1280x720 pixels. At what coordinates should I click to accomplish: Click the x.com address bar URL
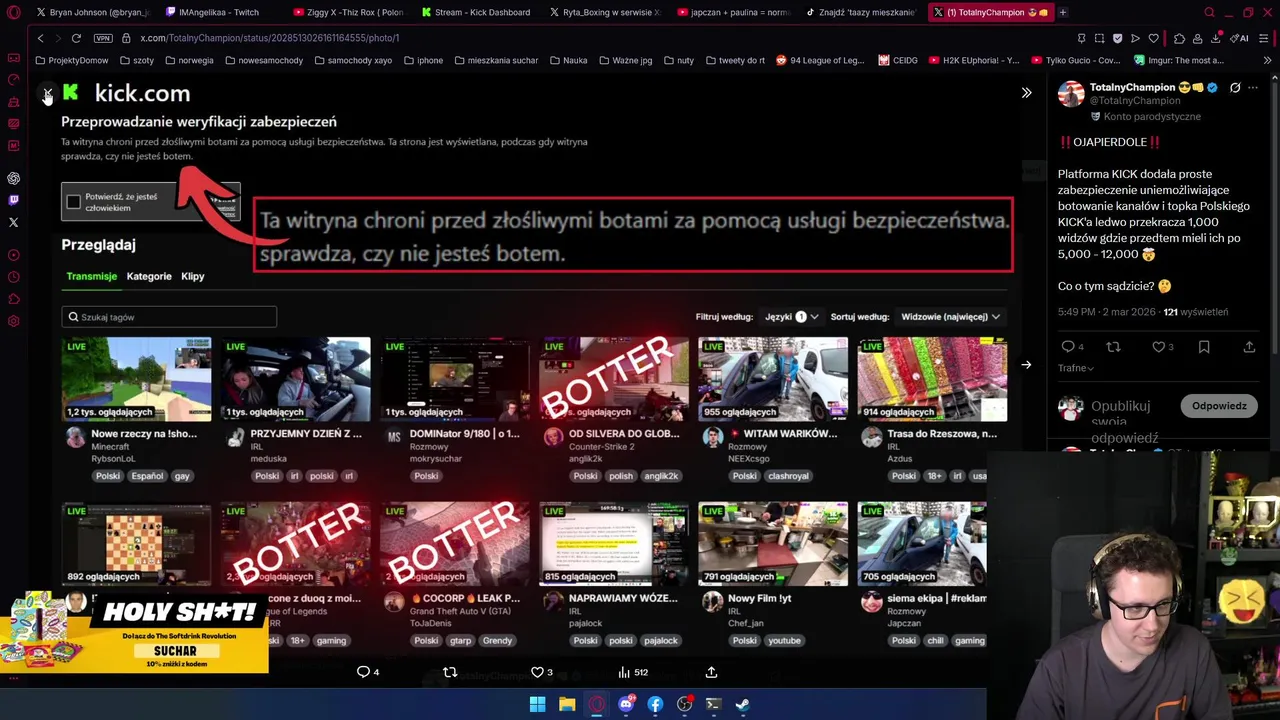270,38
